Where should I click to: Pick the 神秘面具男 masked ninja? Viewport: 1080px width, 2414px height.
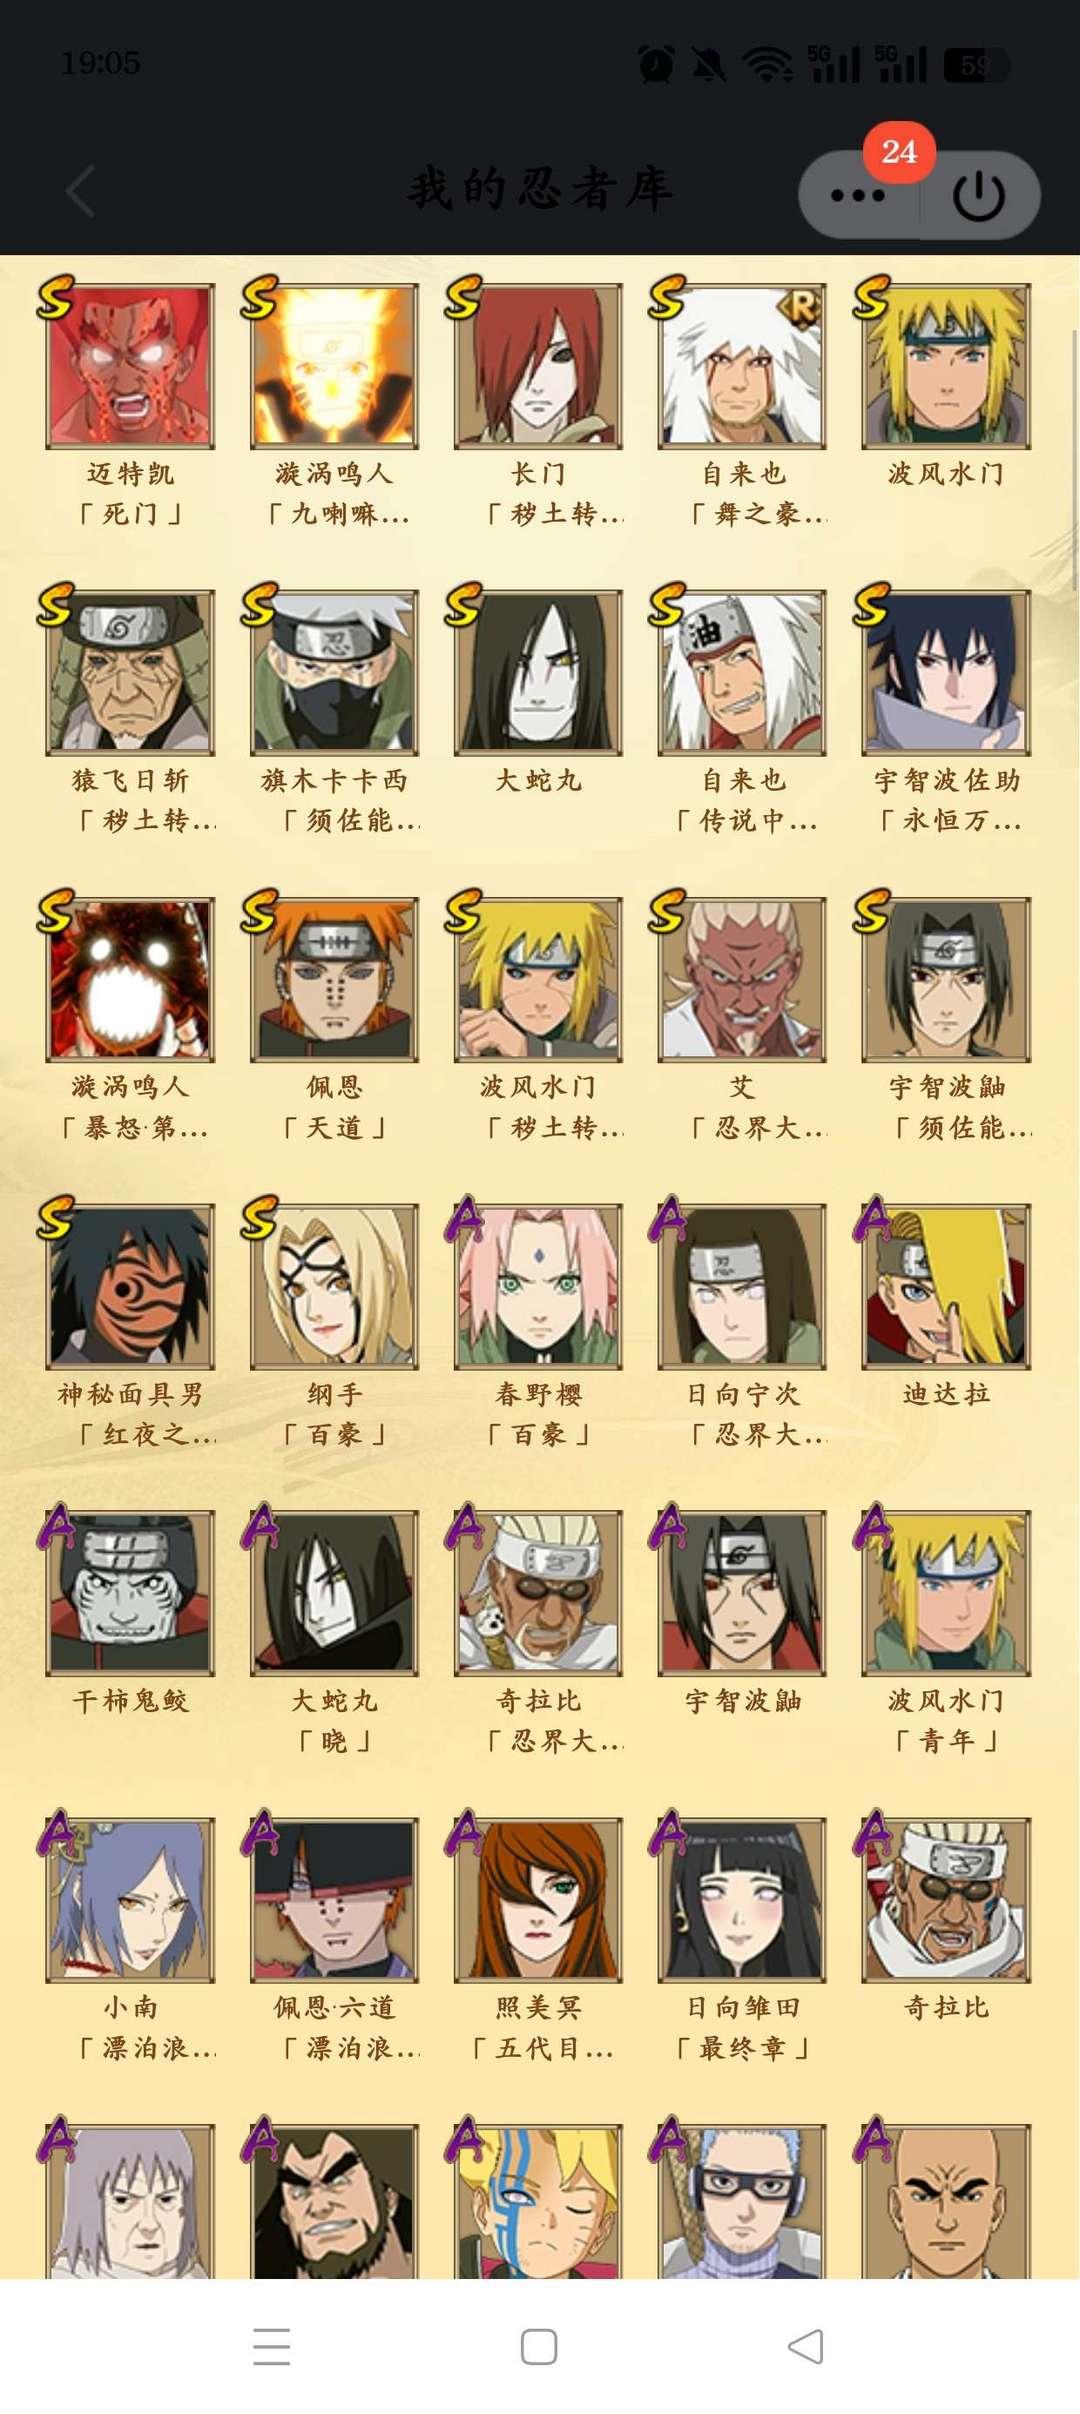(130, 1286)
